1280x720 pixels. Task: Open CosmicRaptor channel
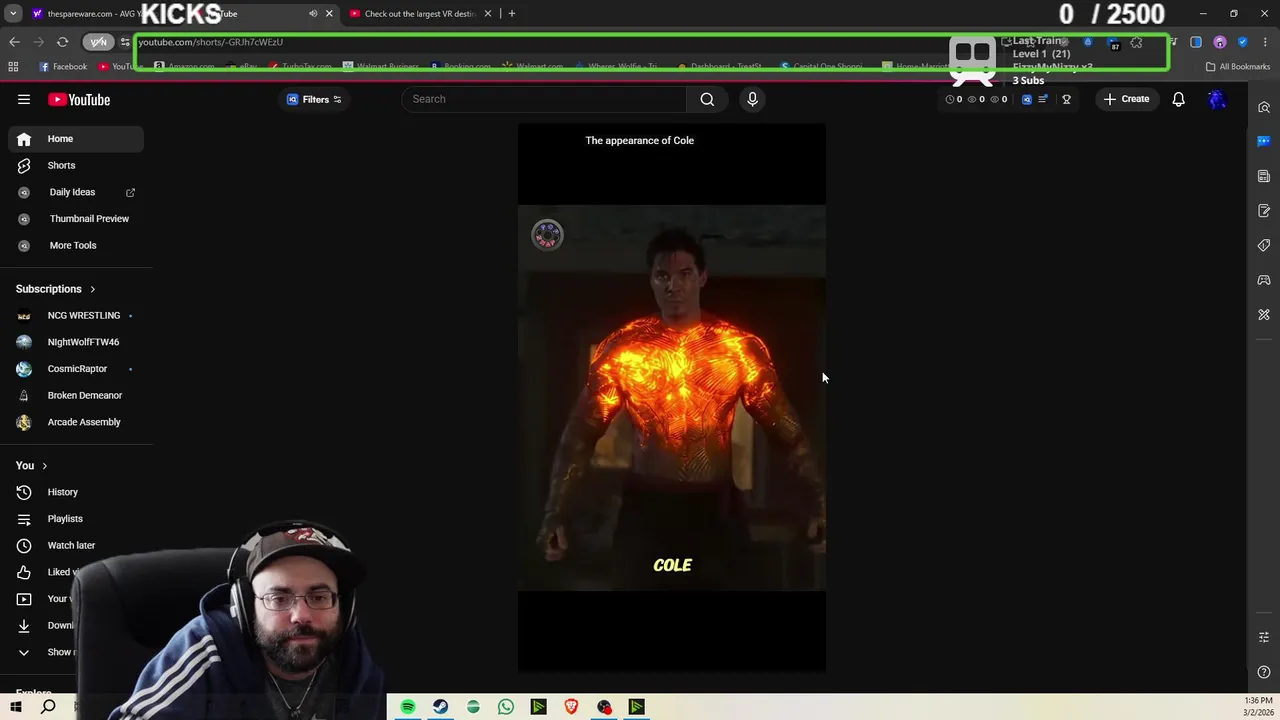click(76, 369)
